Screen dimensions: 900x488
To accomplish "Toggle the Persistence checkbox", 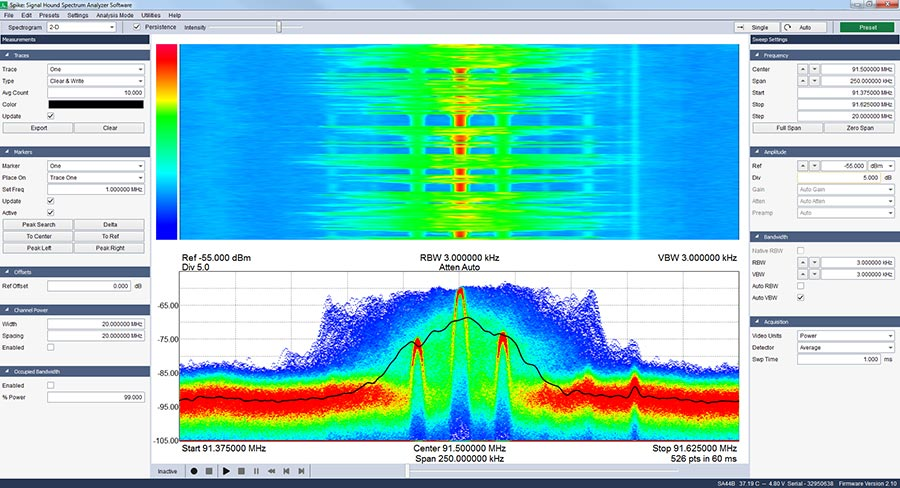I will [x=137, y=27].
